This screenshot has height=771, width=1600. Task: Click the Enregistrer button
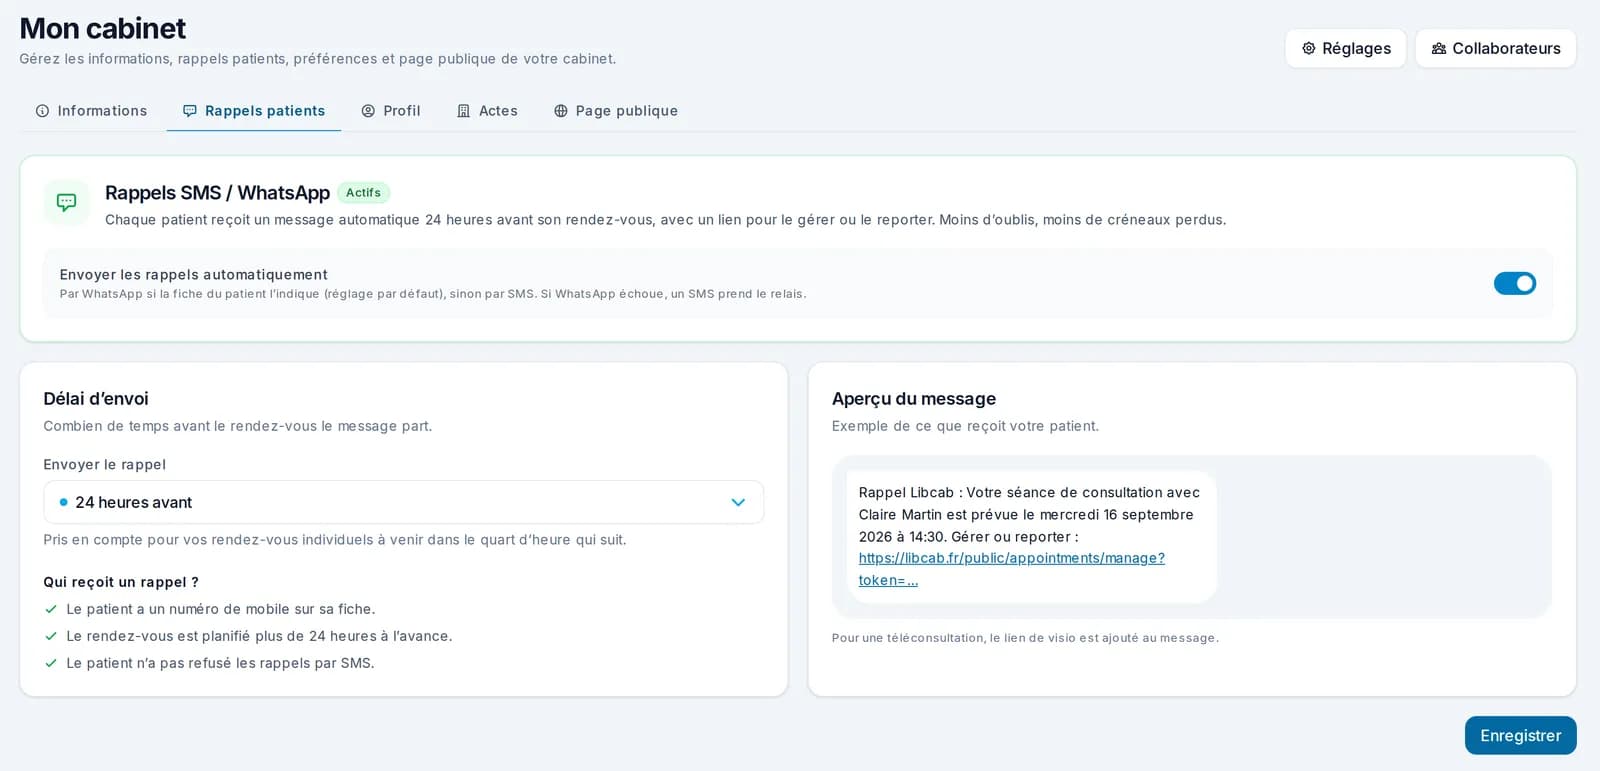pyautogui.click(x=1520, y=735)
